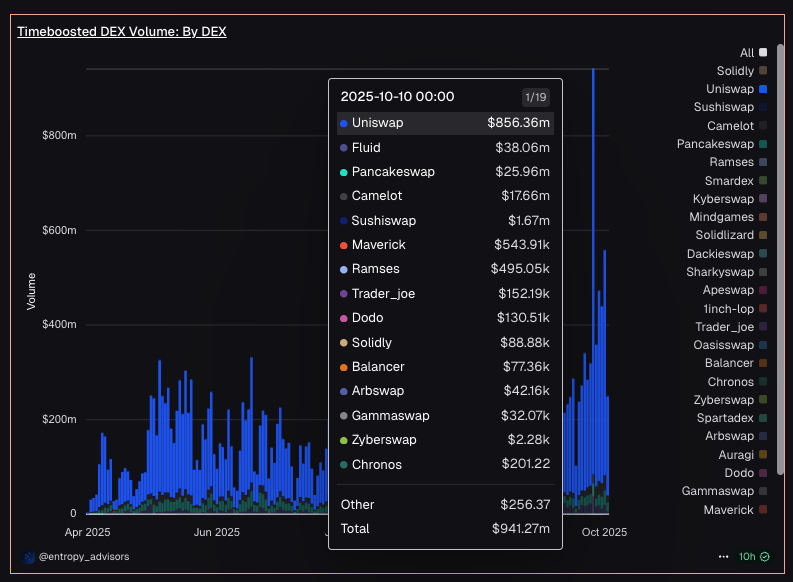
Task: Click the entropy_advisors avatar icon
Action: coord(30,556)
